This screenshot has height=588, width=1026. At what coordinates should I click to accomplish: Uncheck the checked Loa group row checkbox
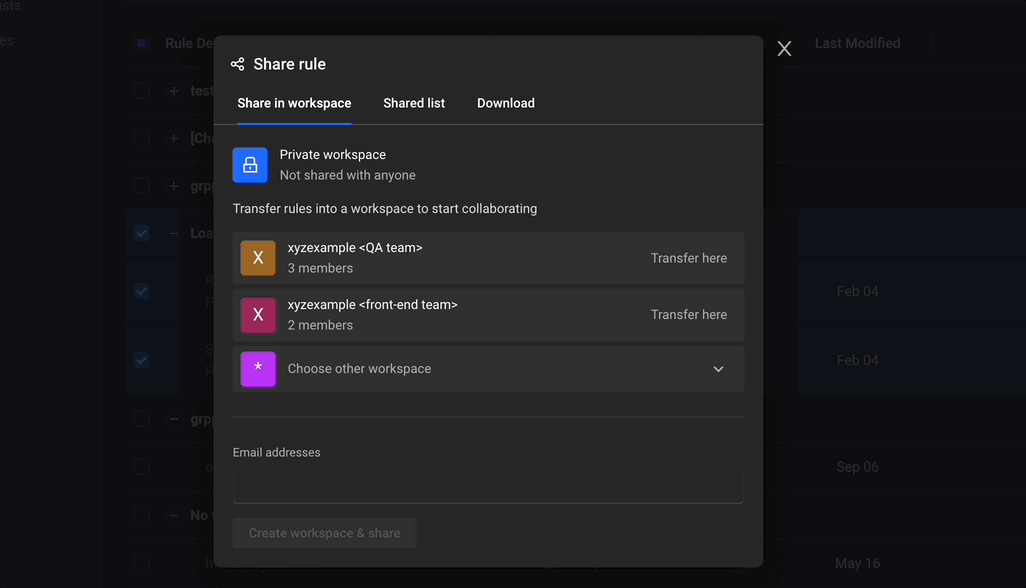(x=141, y=233)
